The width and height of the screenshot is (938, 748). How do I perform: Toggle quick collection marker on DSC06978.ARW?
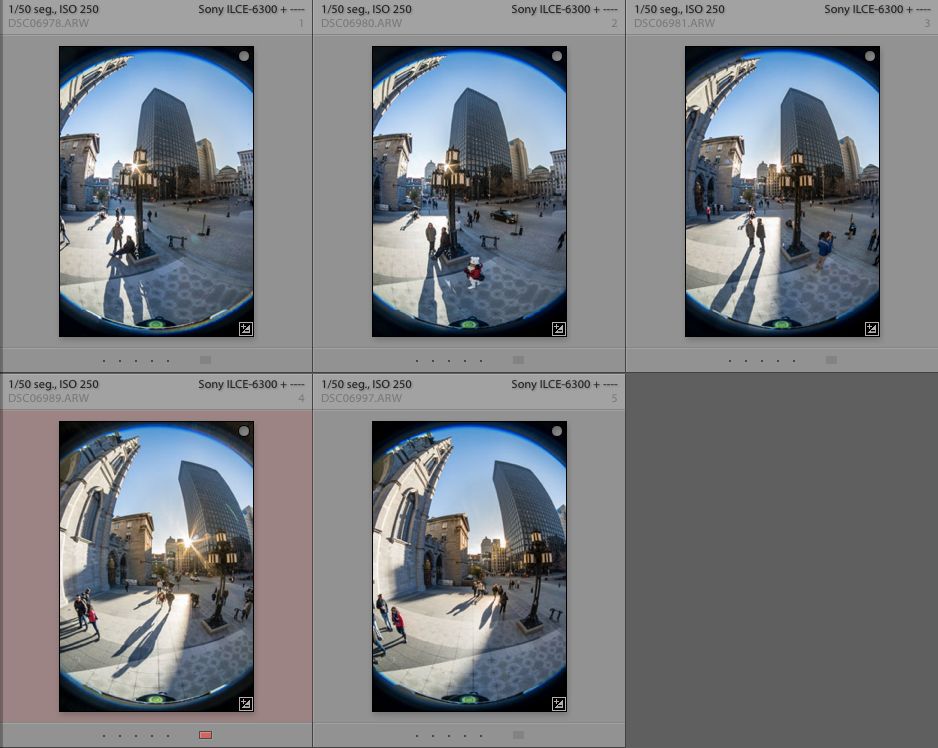click(x=244, y=57)
